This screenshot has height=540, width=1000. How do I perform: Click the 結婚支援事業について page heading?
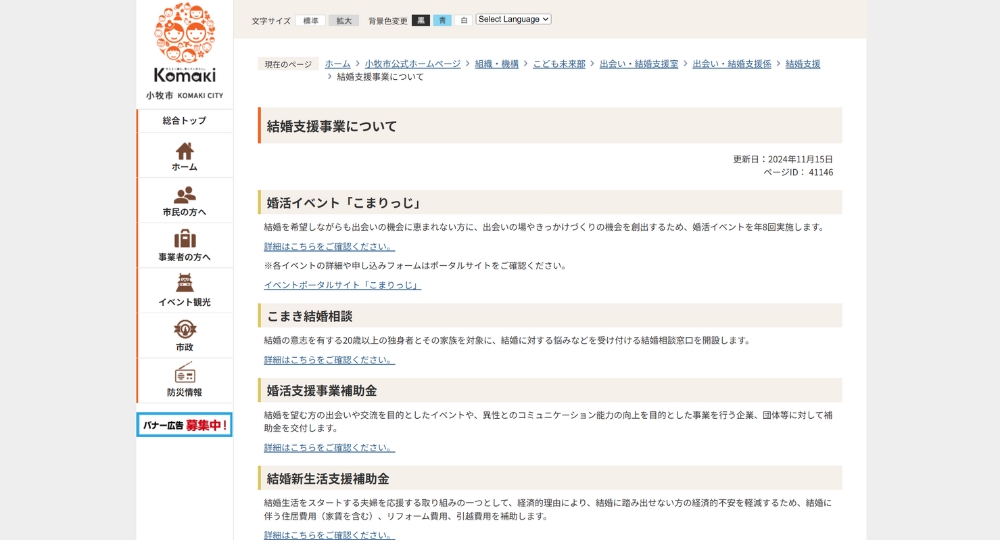coord(332,126)
